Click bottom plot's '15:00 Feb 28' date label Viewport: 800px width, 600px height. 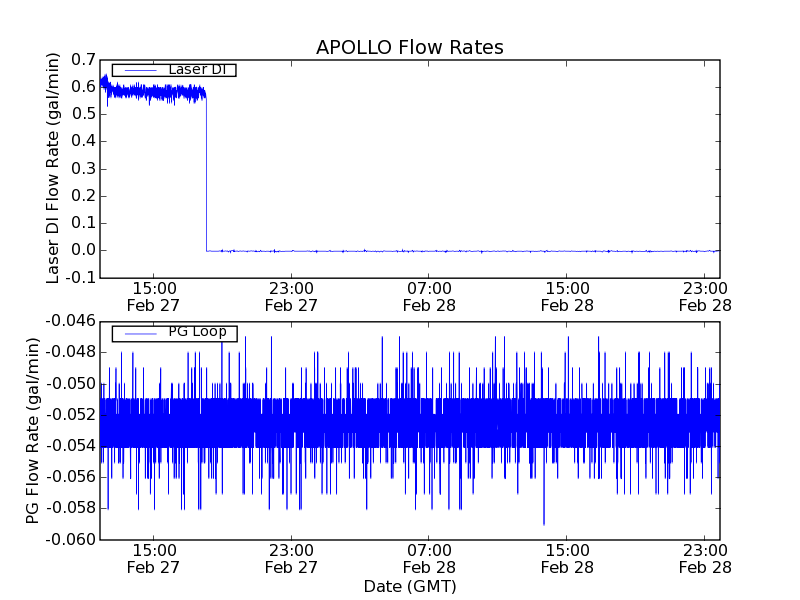click(x=567, y=559)
